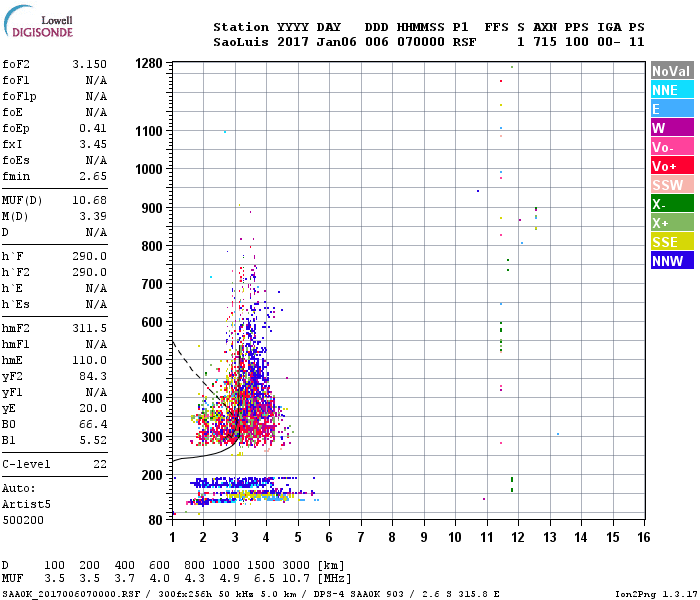Click the foF2 value 3.150

[90, 64]
